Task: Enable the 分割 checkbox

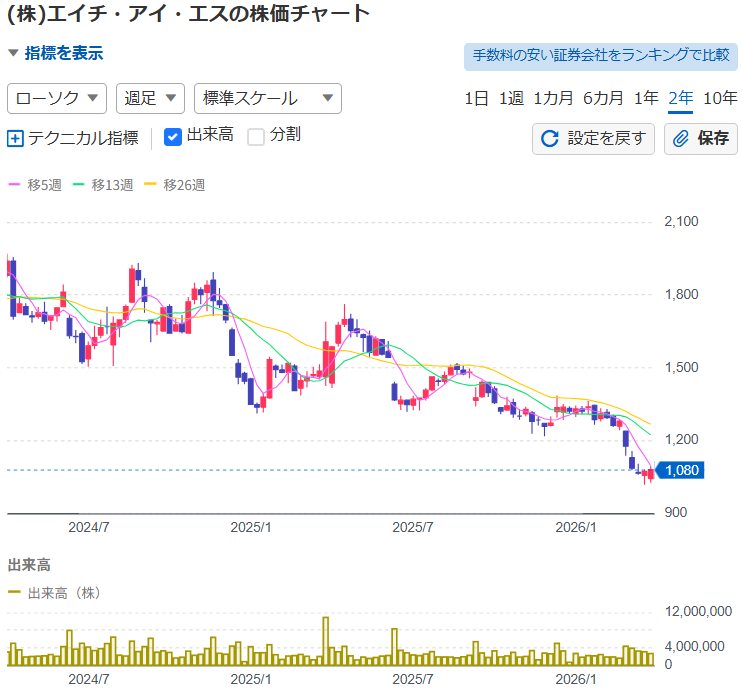Action: click(256, 136)
